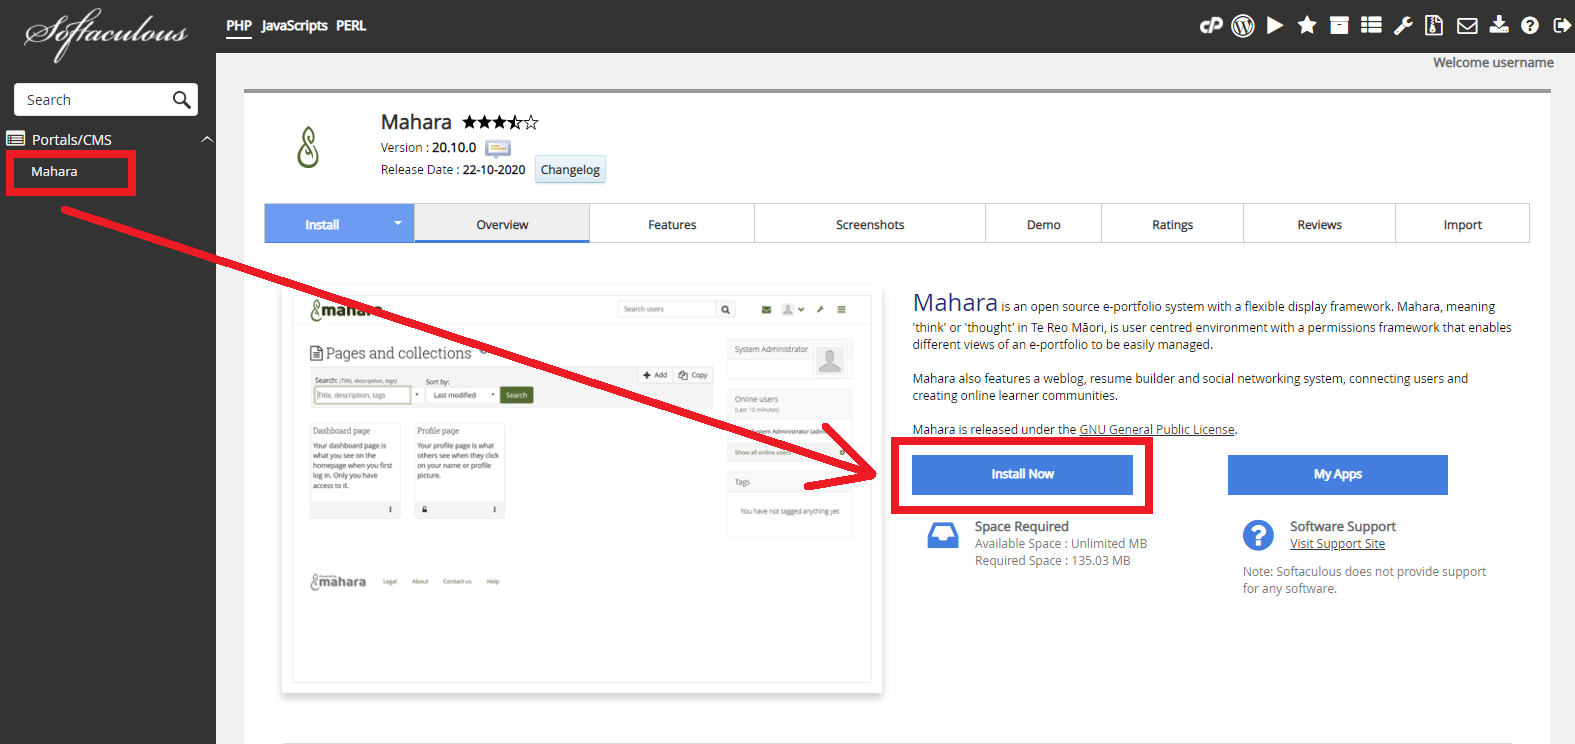Screen dimensions: 1575x744
Task: Open the GNU General Public License link
Action: (1157, 430)
